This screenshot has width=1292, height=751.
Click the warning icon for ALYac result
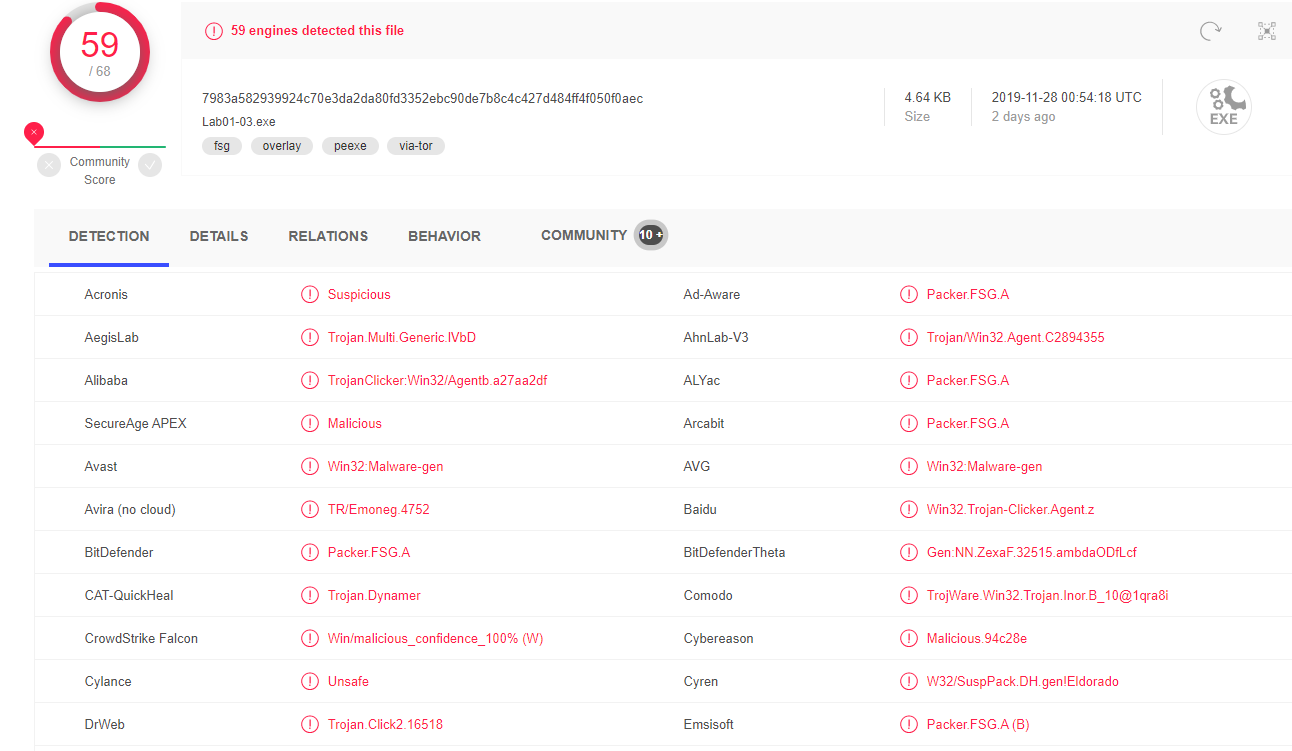coord(908,380)
